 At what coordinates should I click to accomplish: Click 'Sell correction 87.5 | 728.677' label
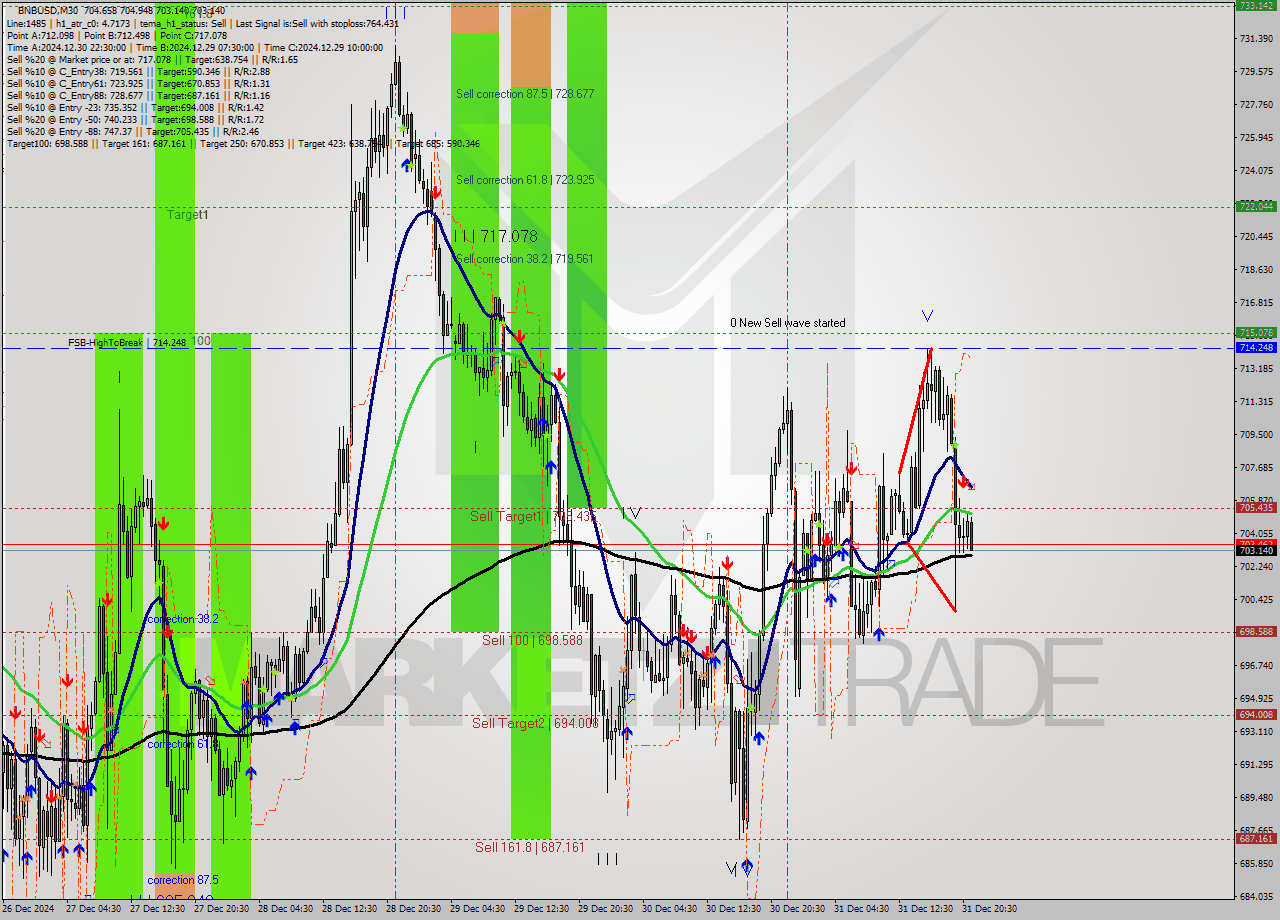click(x=525, y=94)
